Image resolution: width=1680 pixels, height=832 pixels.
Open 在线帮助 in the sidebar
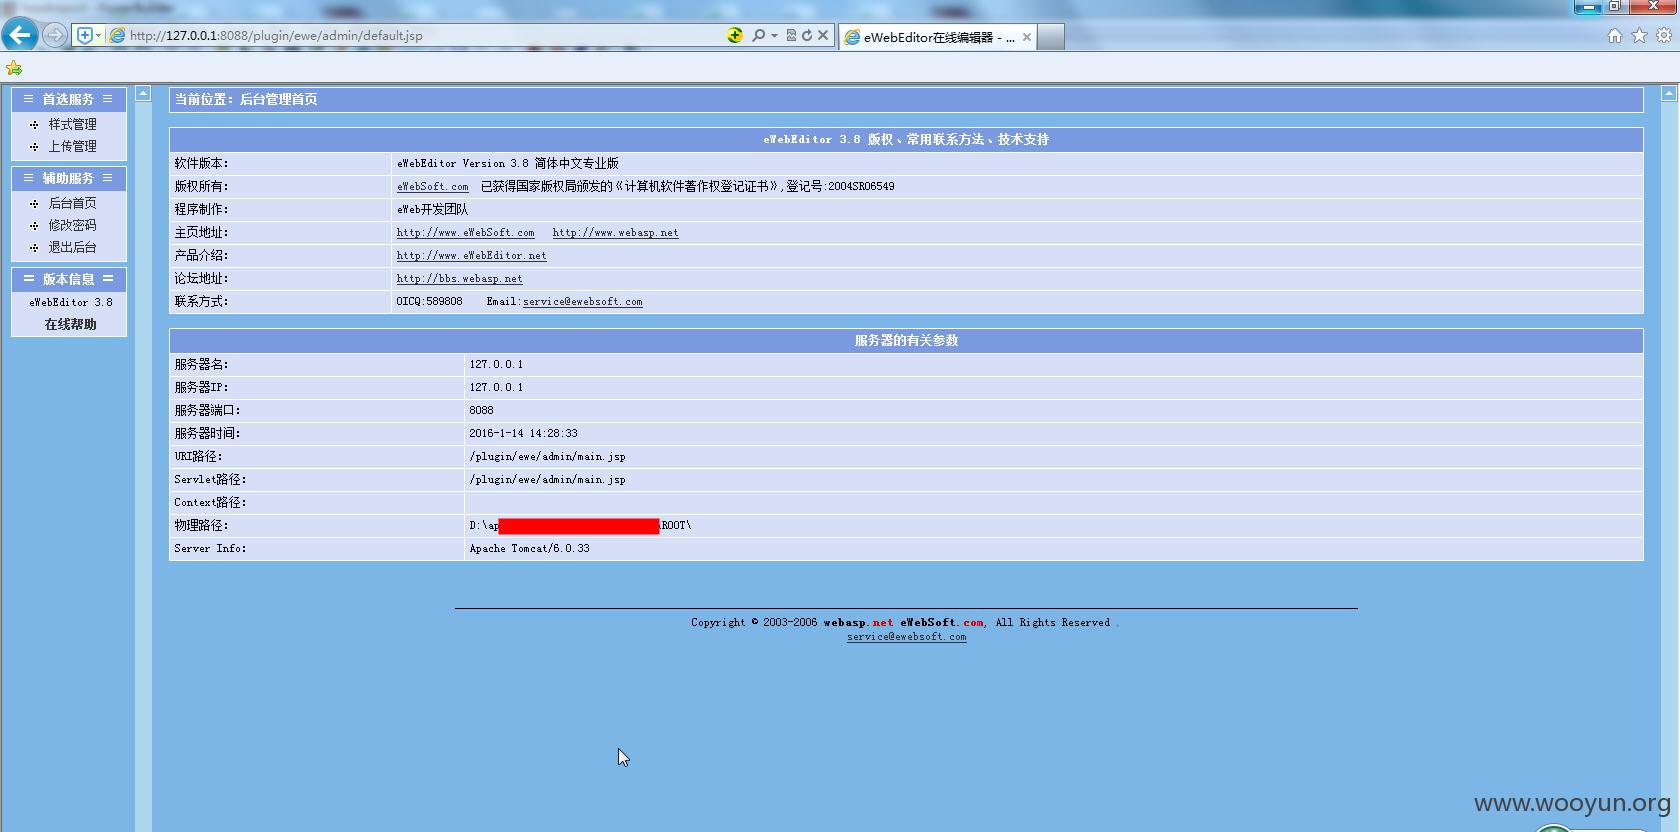click(70, 324)
